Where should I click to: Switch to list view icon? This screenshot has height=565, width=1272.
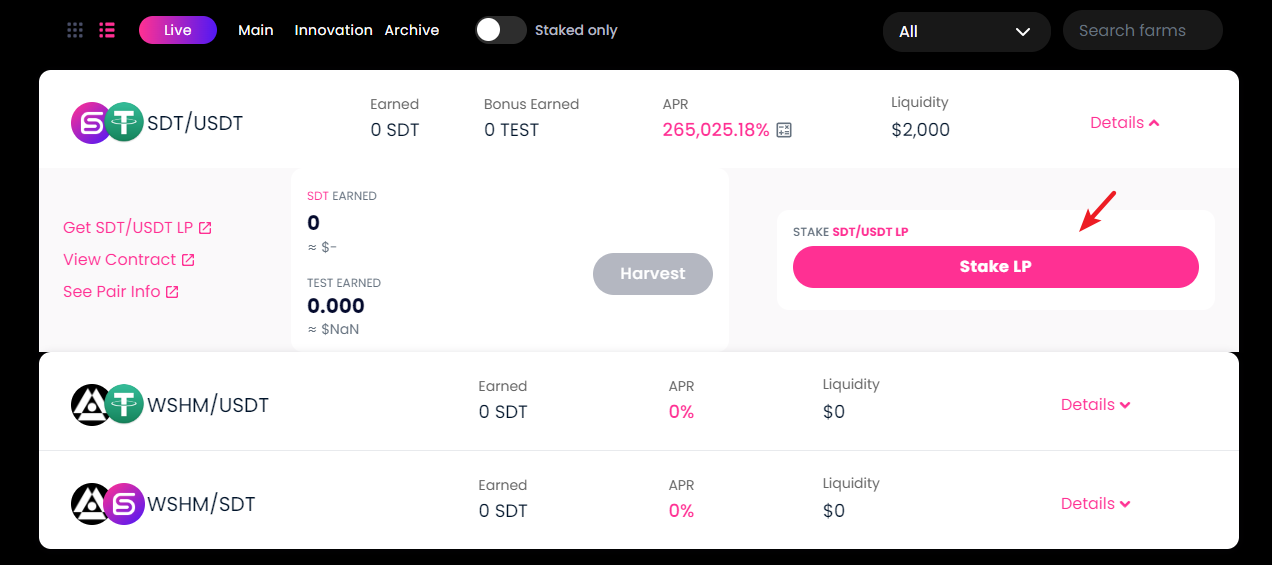pos(107,30)
